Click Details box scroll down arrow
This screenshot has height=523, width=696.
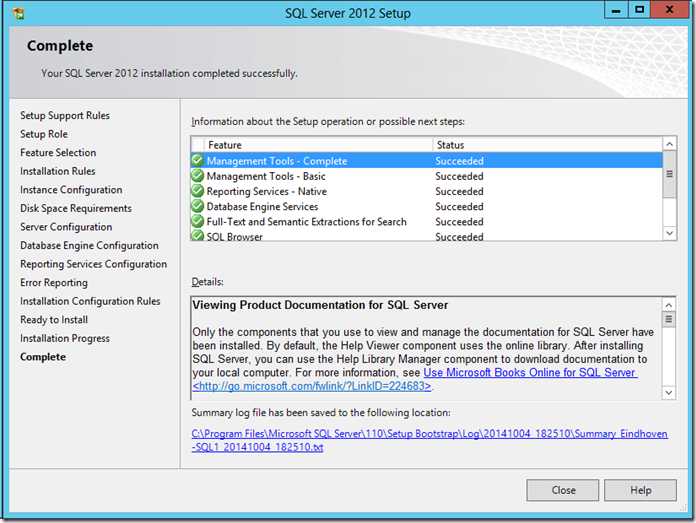click(x=669, y=392)
